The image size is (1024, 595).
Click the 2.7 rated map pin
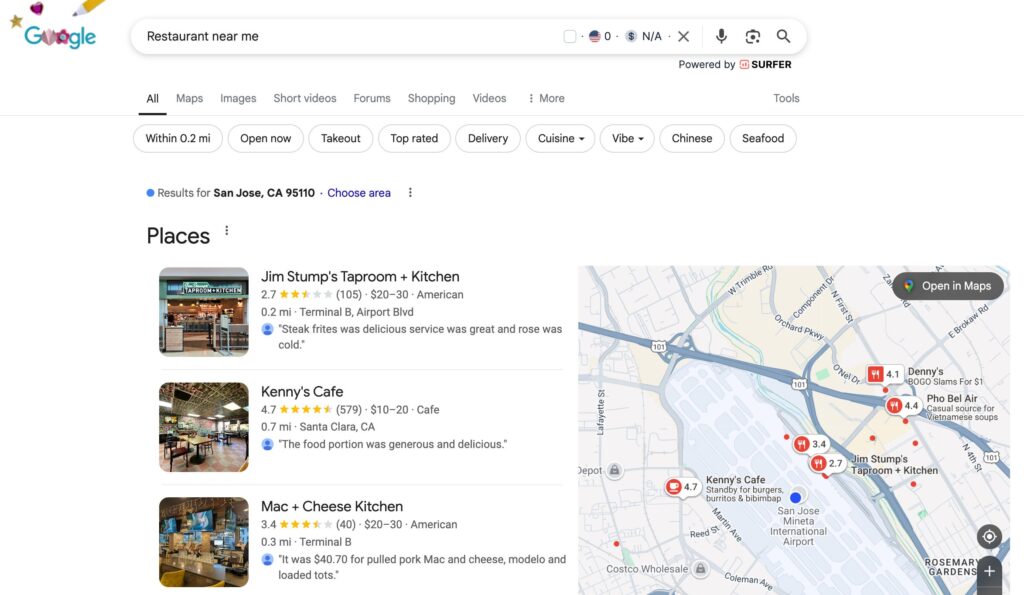point(827,464)
